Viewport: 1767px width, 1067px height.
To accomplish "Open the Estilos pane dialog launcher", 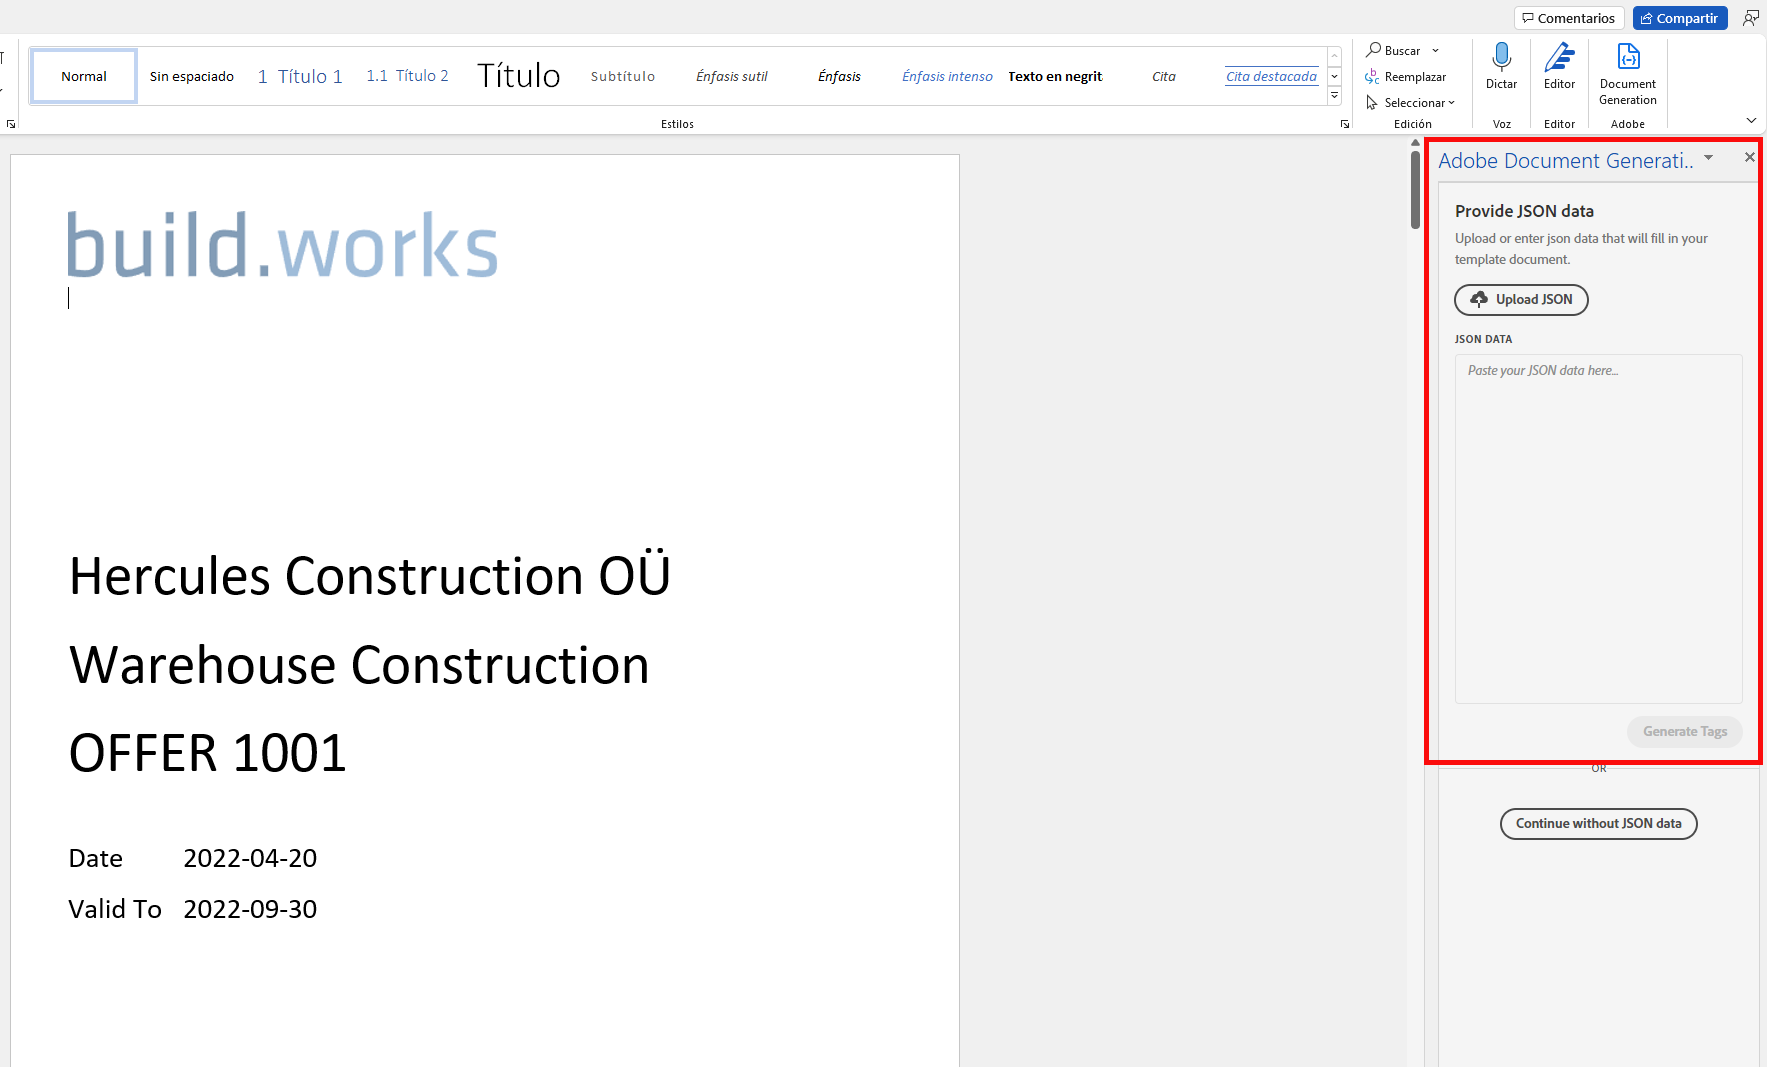I will point(1344,124).
